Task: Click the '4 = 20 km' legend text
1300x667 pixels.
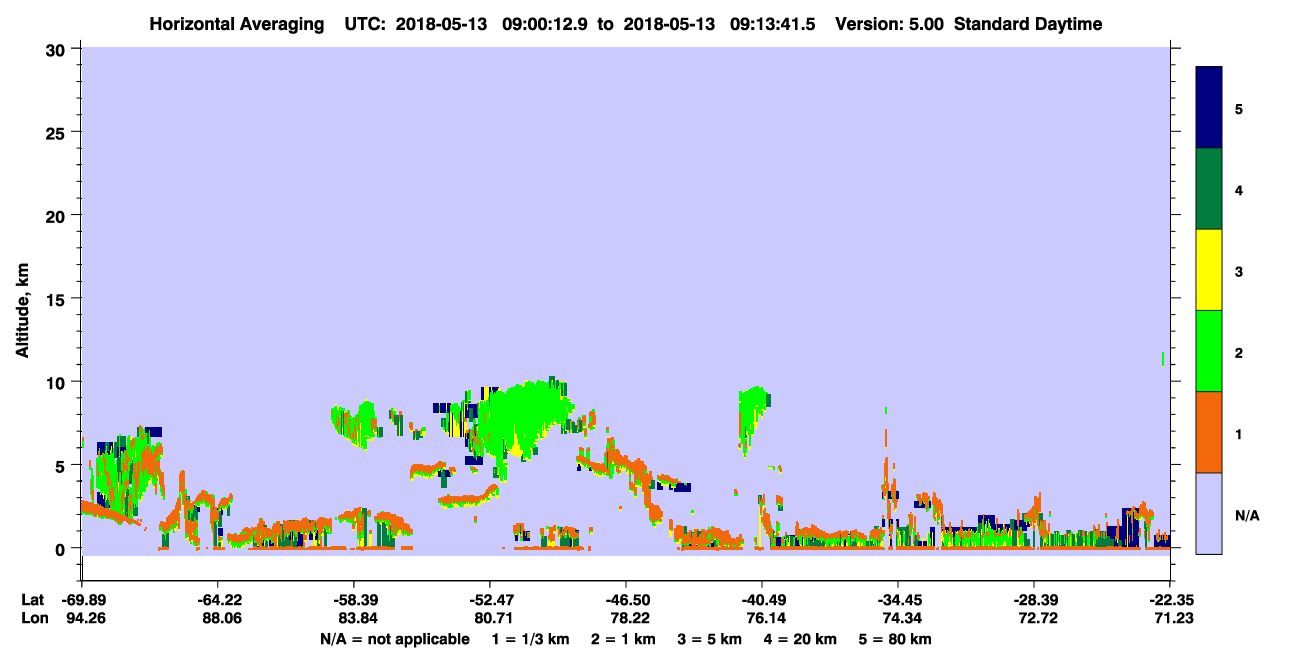Action: 799,639
